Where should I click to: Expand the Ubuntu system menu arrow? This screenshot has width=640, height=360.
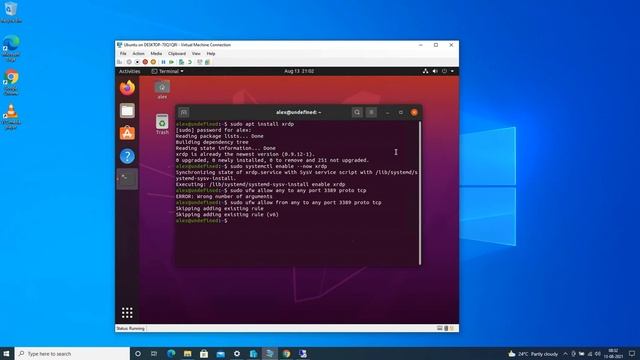coord(452,71)
